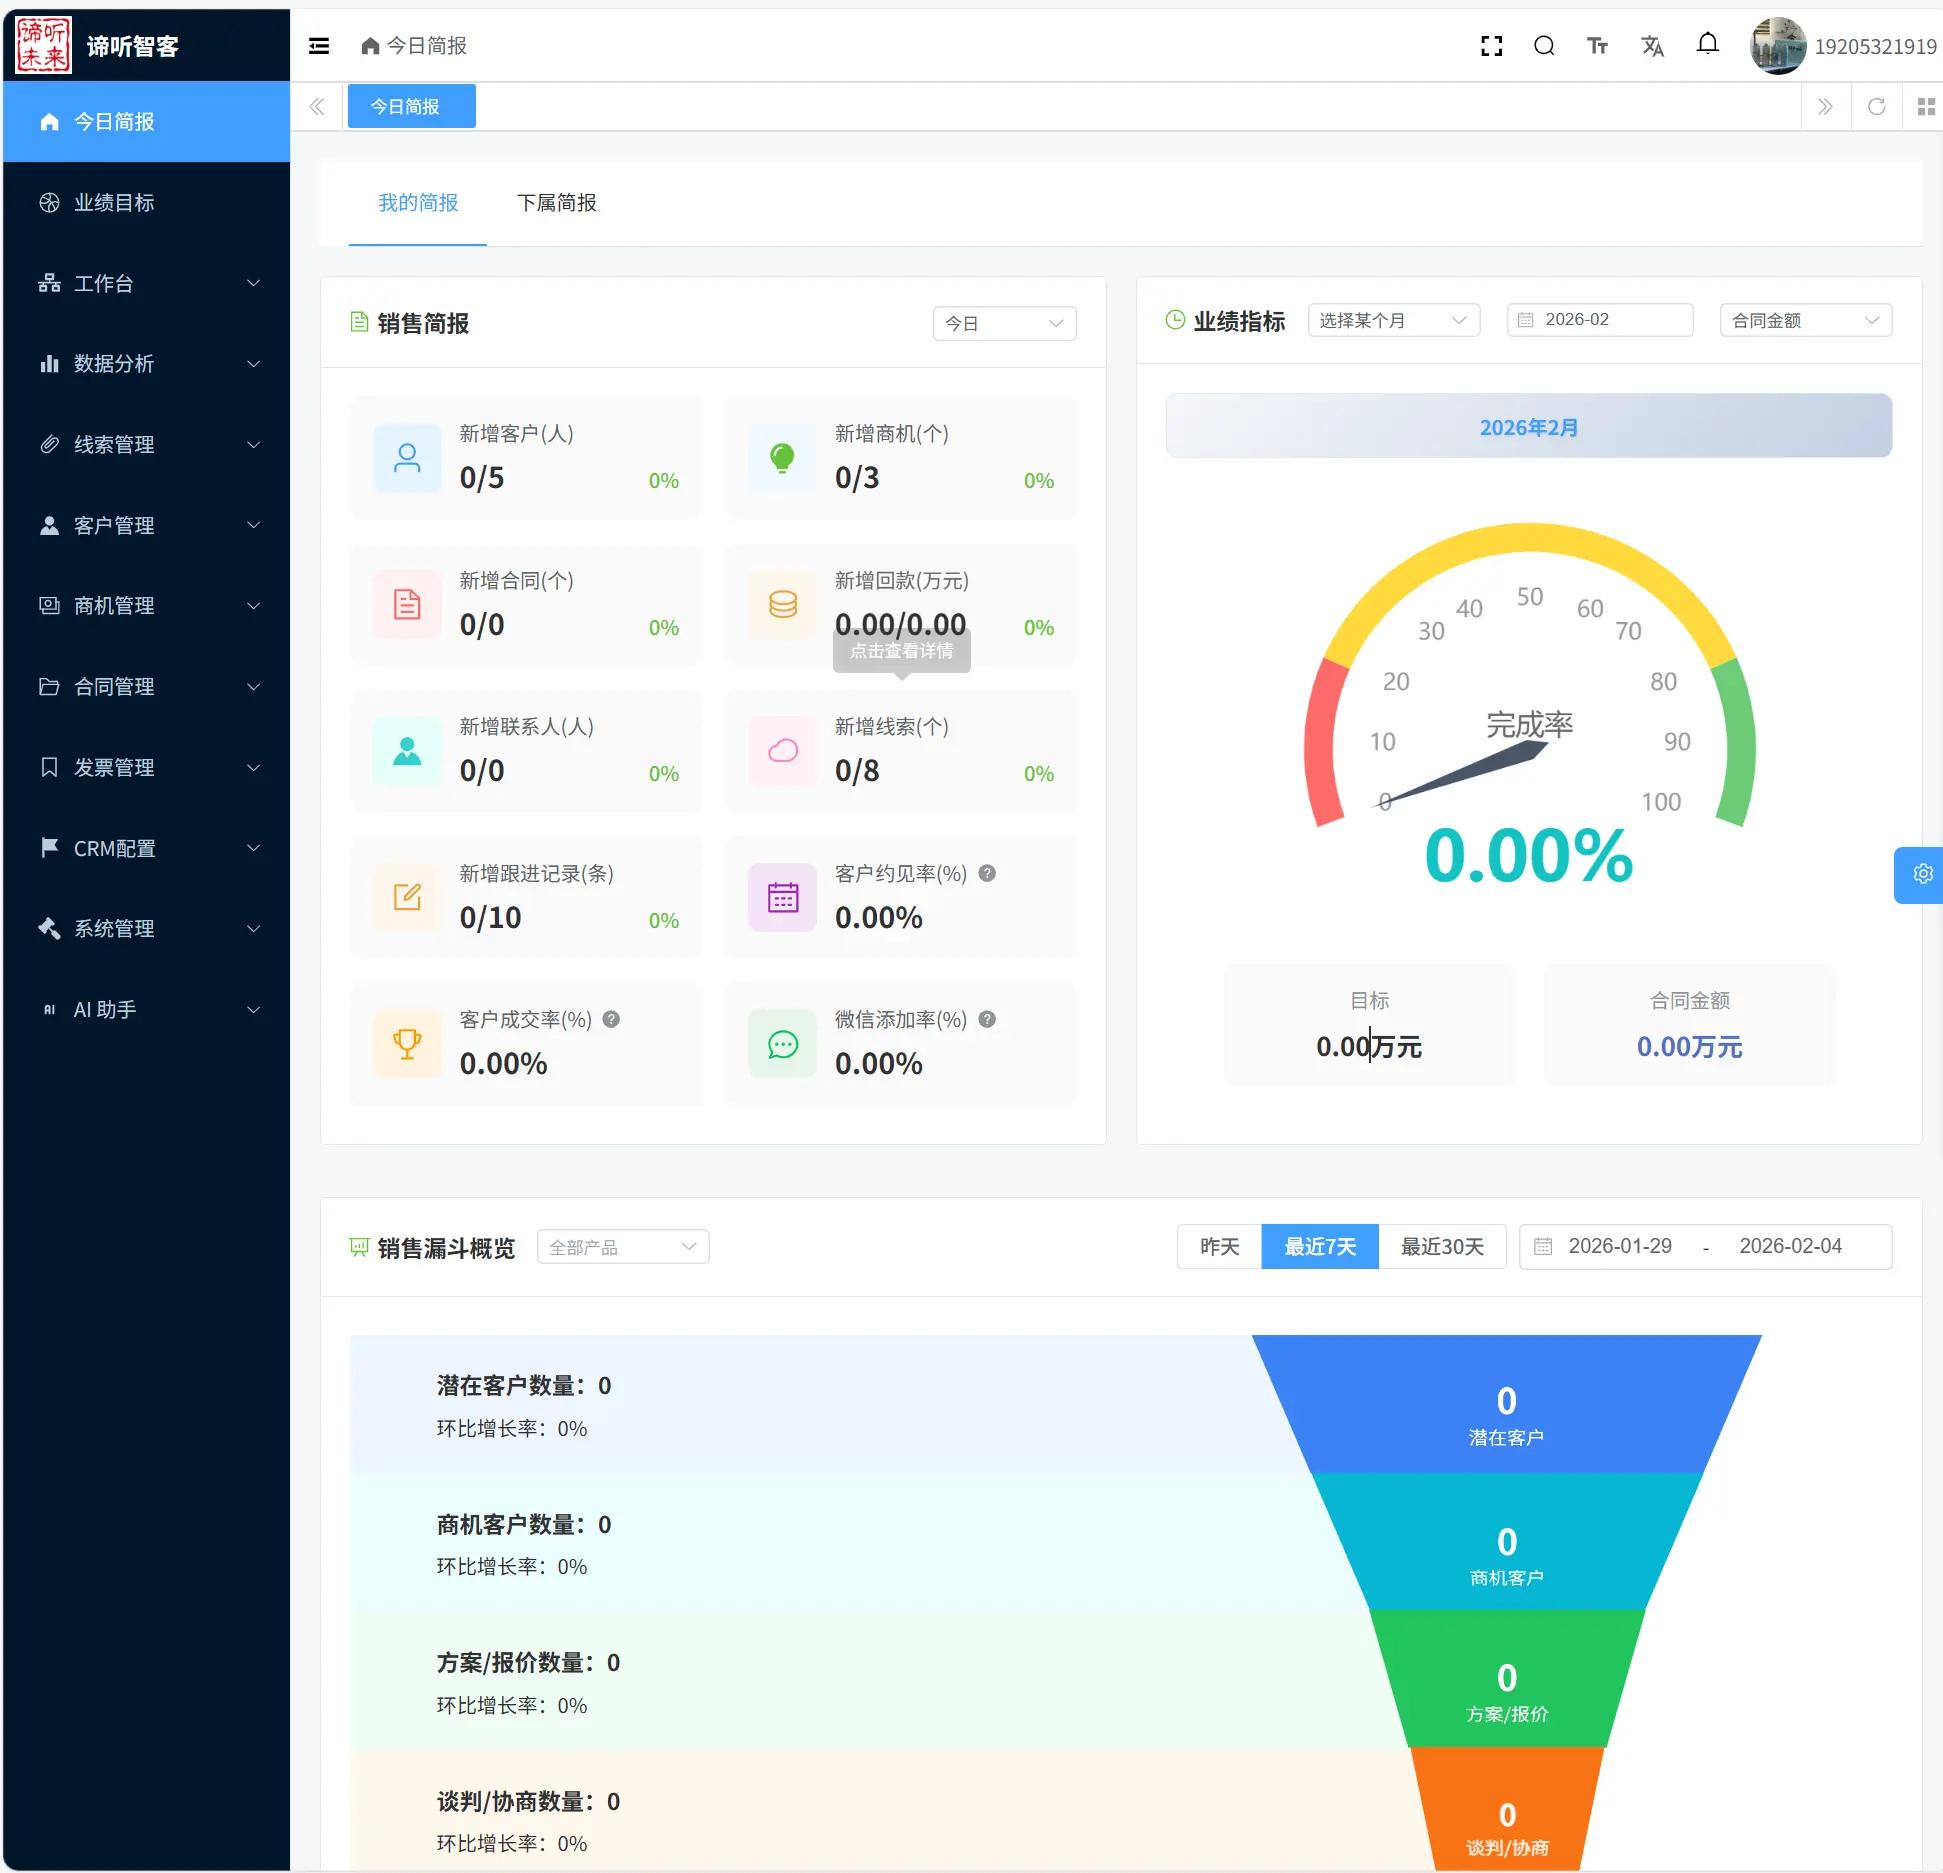Viewport: 1943px width, 1873px height.
Task: Click the green 方案/报价 funnel segment
Action: 1506,1680
